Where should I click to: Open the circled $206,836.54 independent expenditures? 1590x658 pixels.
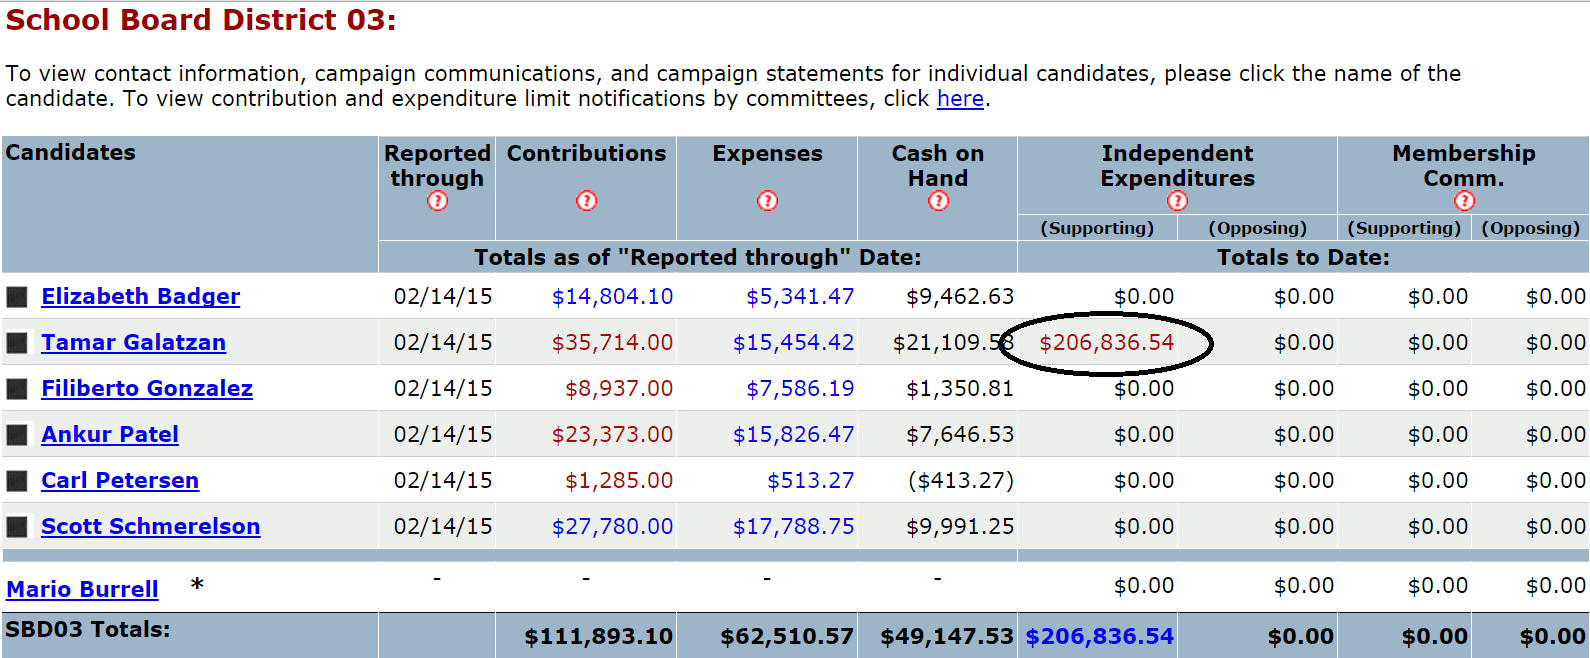point(1106,343)
